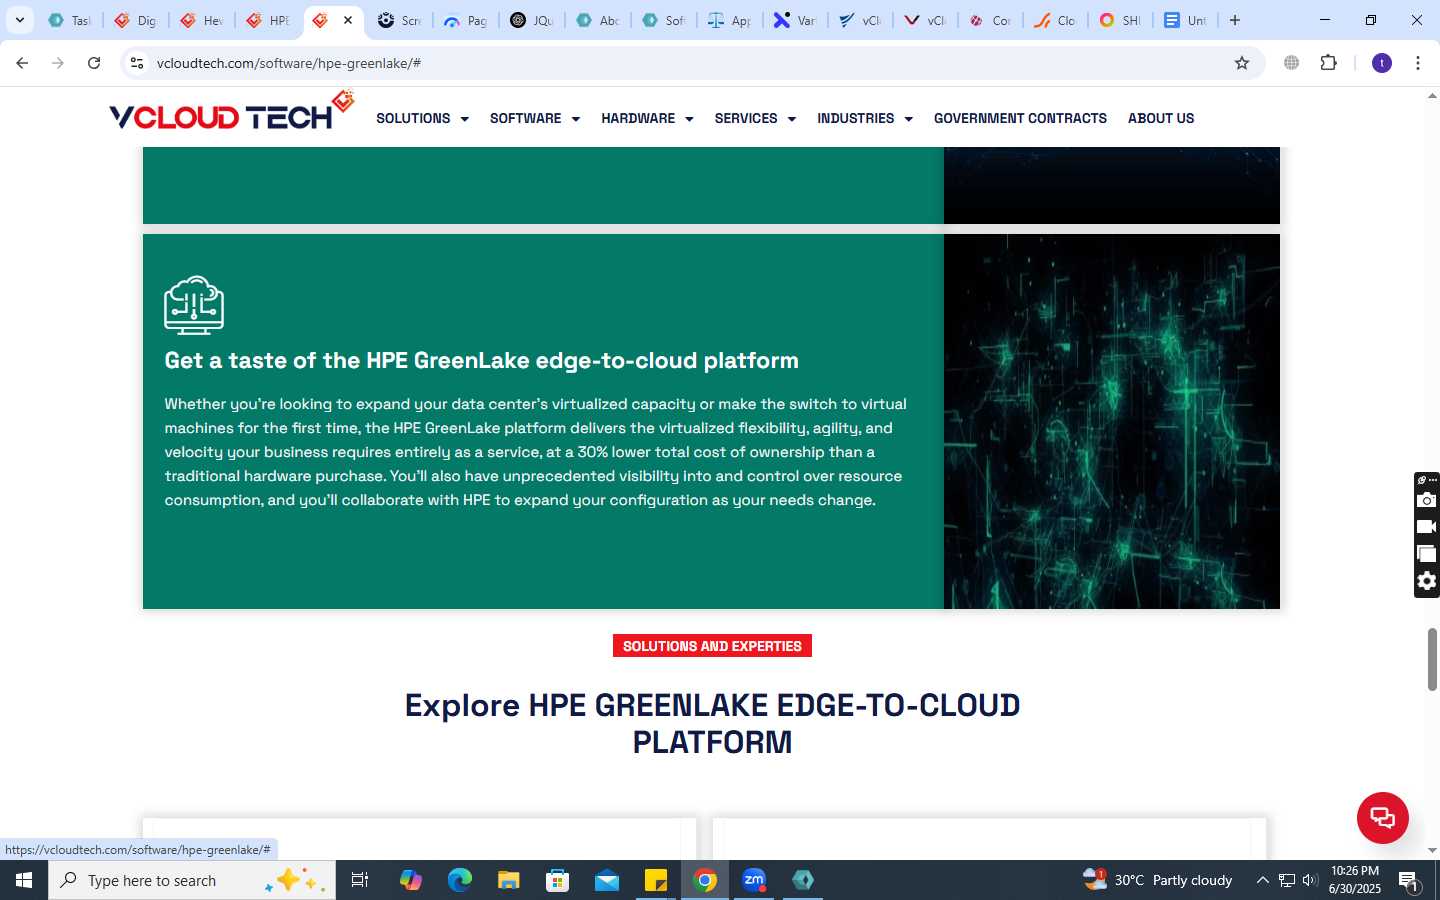Open the Chrome three-dot menu
This screenshot has width=1440, height=900.
(x=1418, y=63)
